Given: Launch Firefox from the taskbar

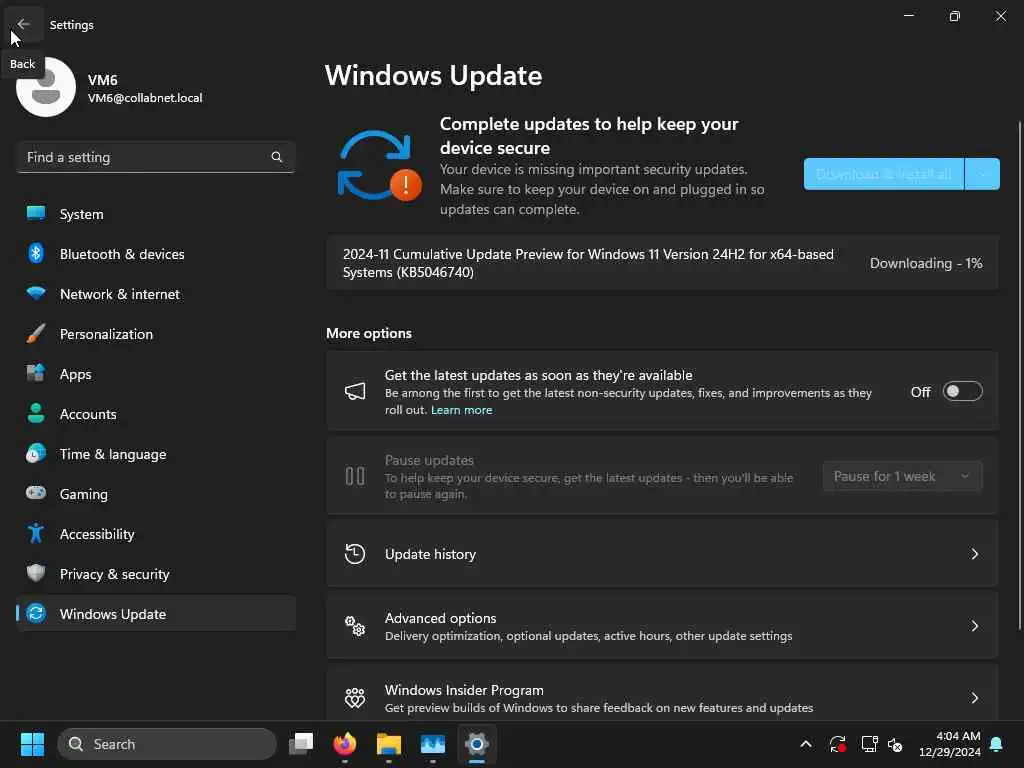Looking at the screenshot, I should coord(345,744).
